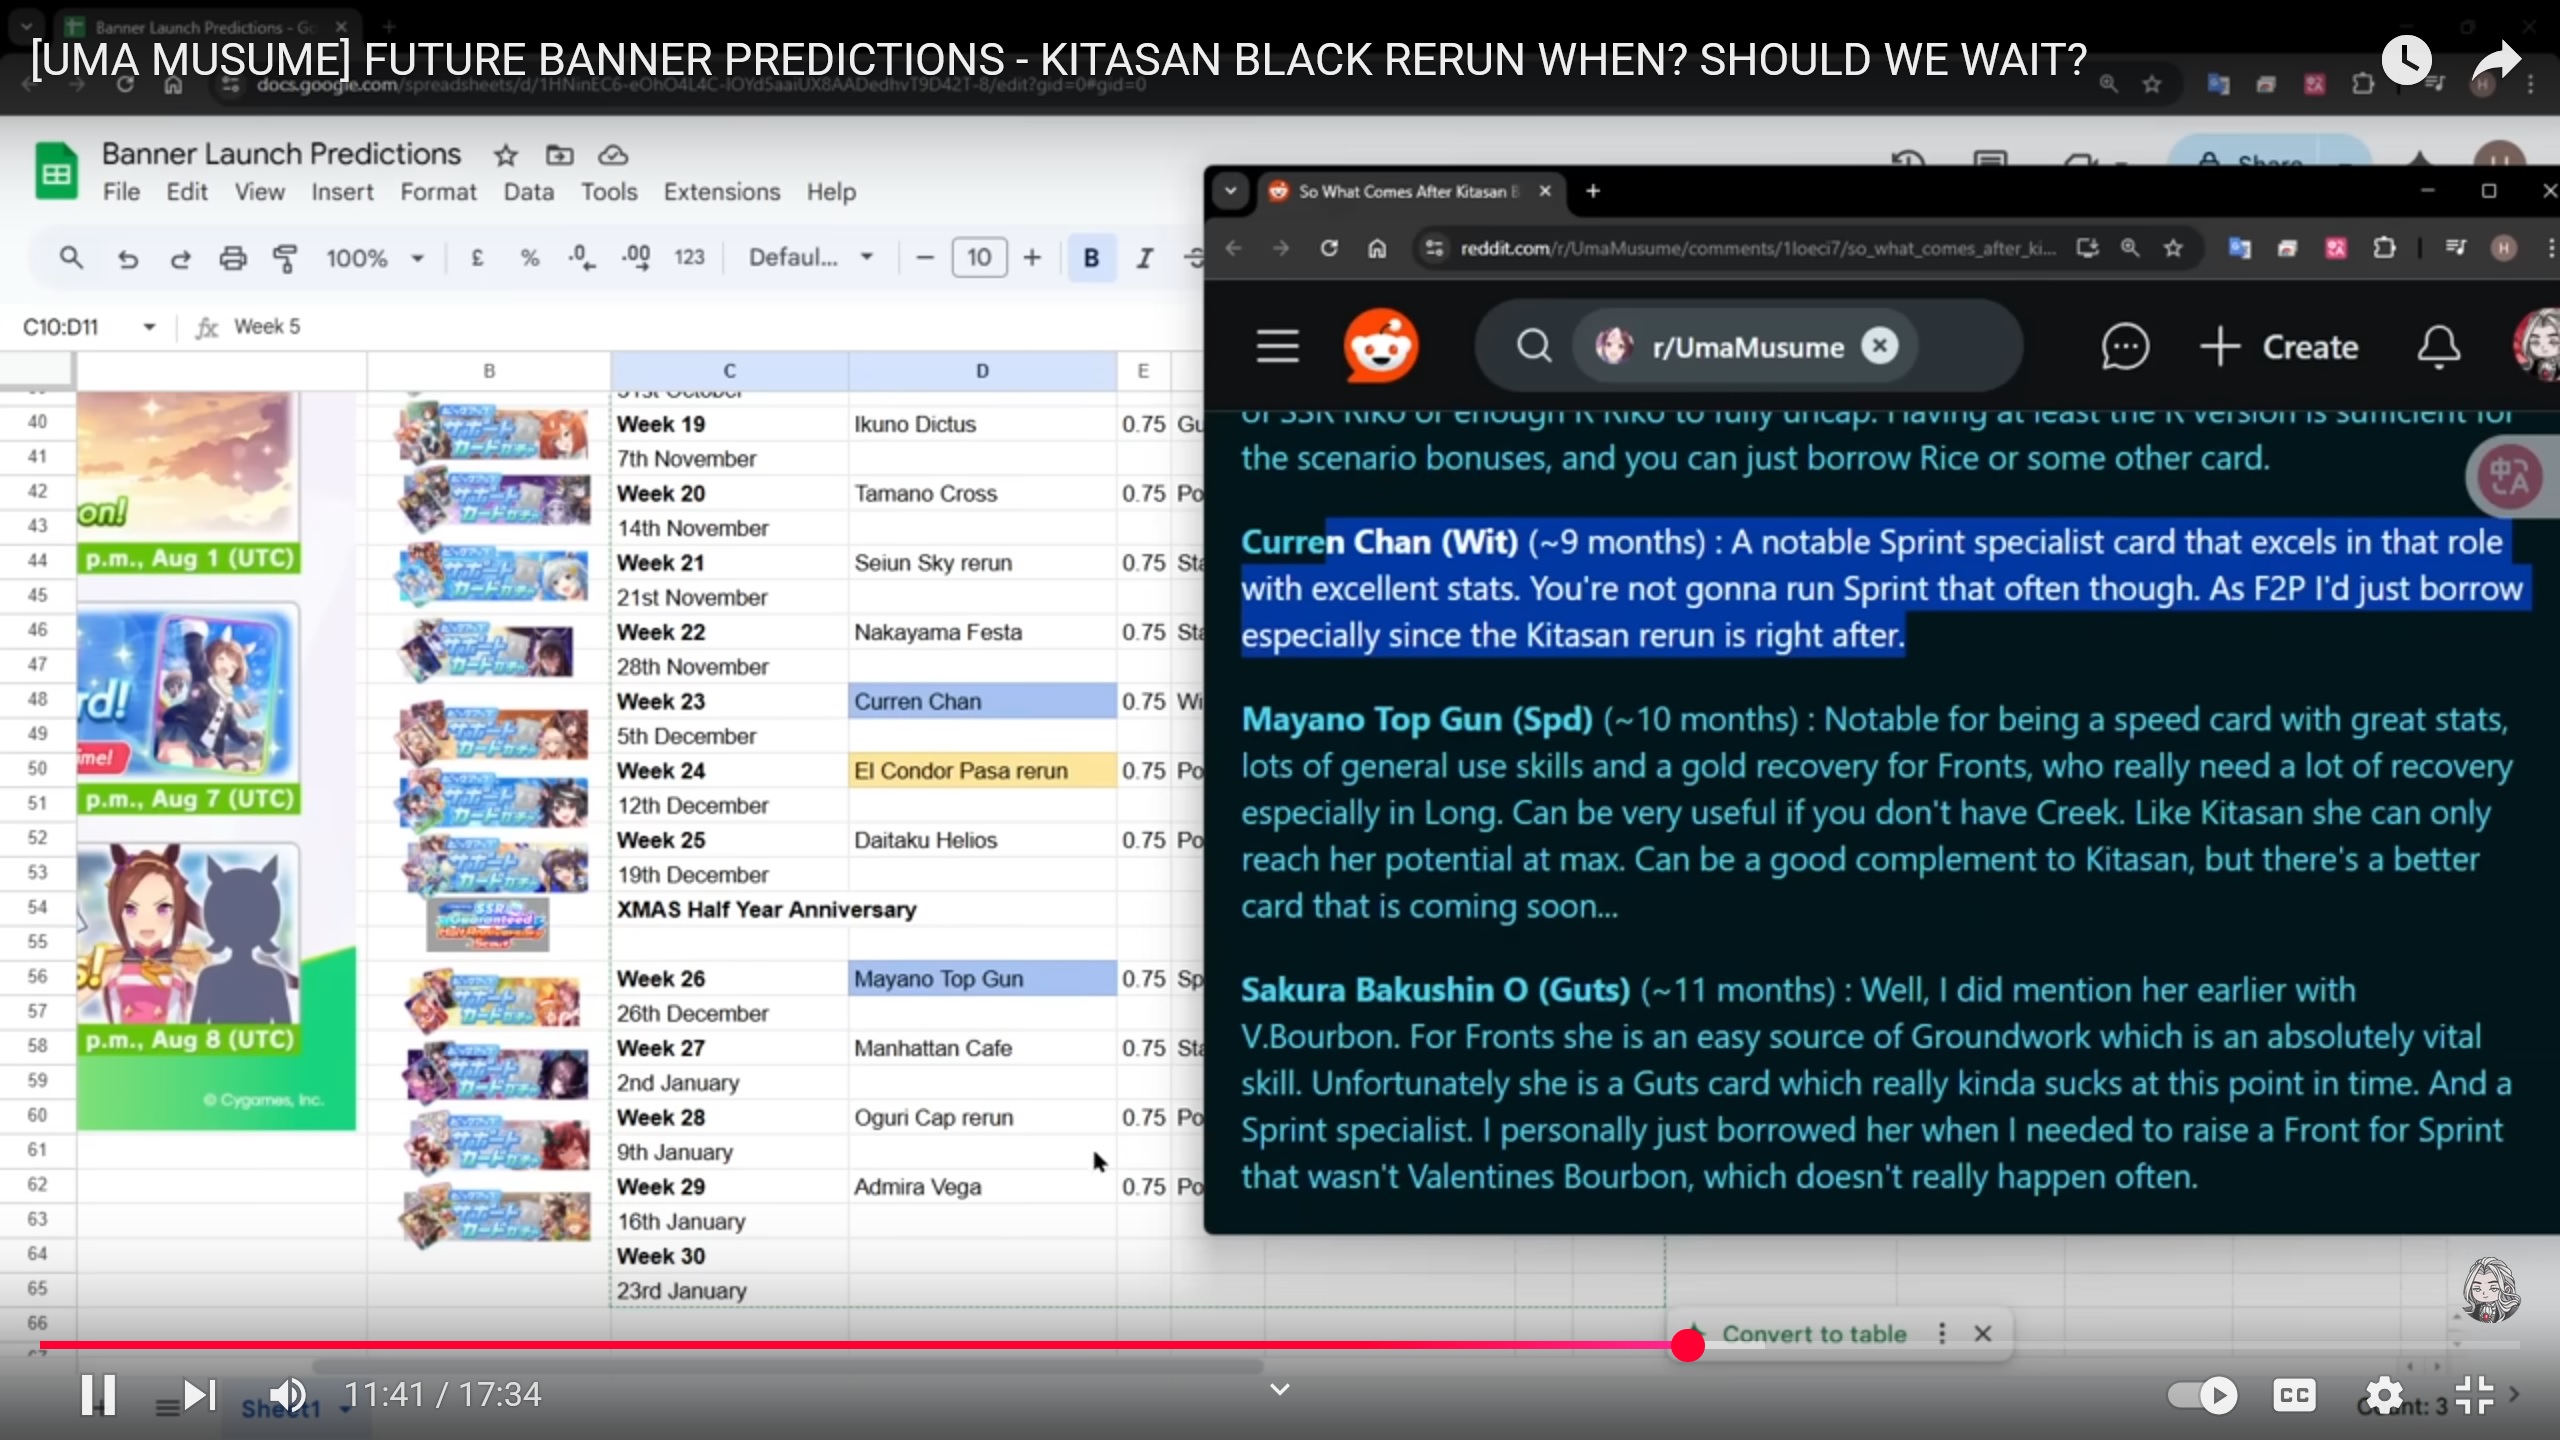Star the Banner Launch Predictions document

pyautogui.click(x=506, y=155)
